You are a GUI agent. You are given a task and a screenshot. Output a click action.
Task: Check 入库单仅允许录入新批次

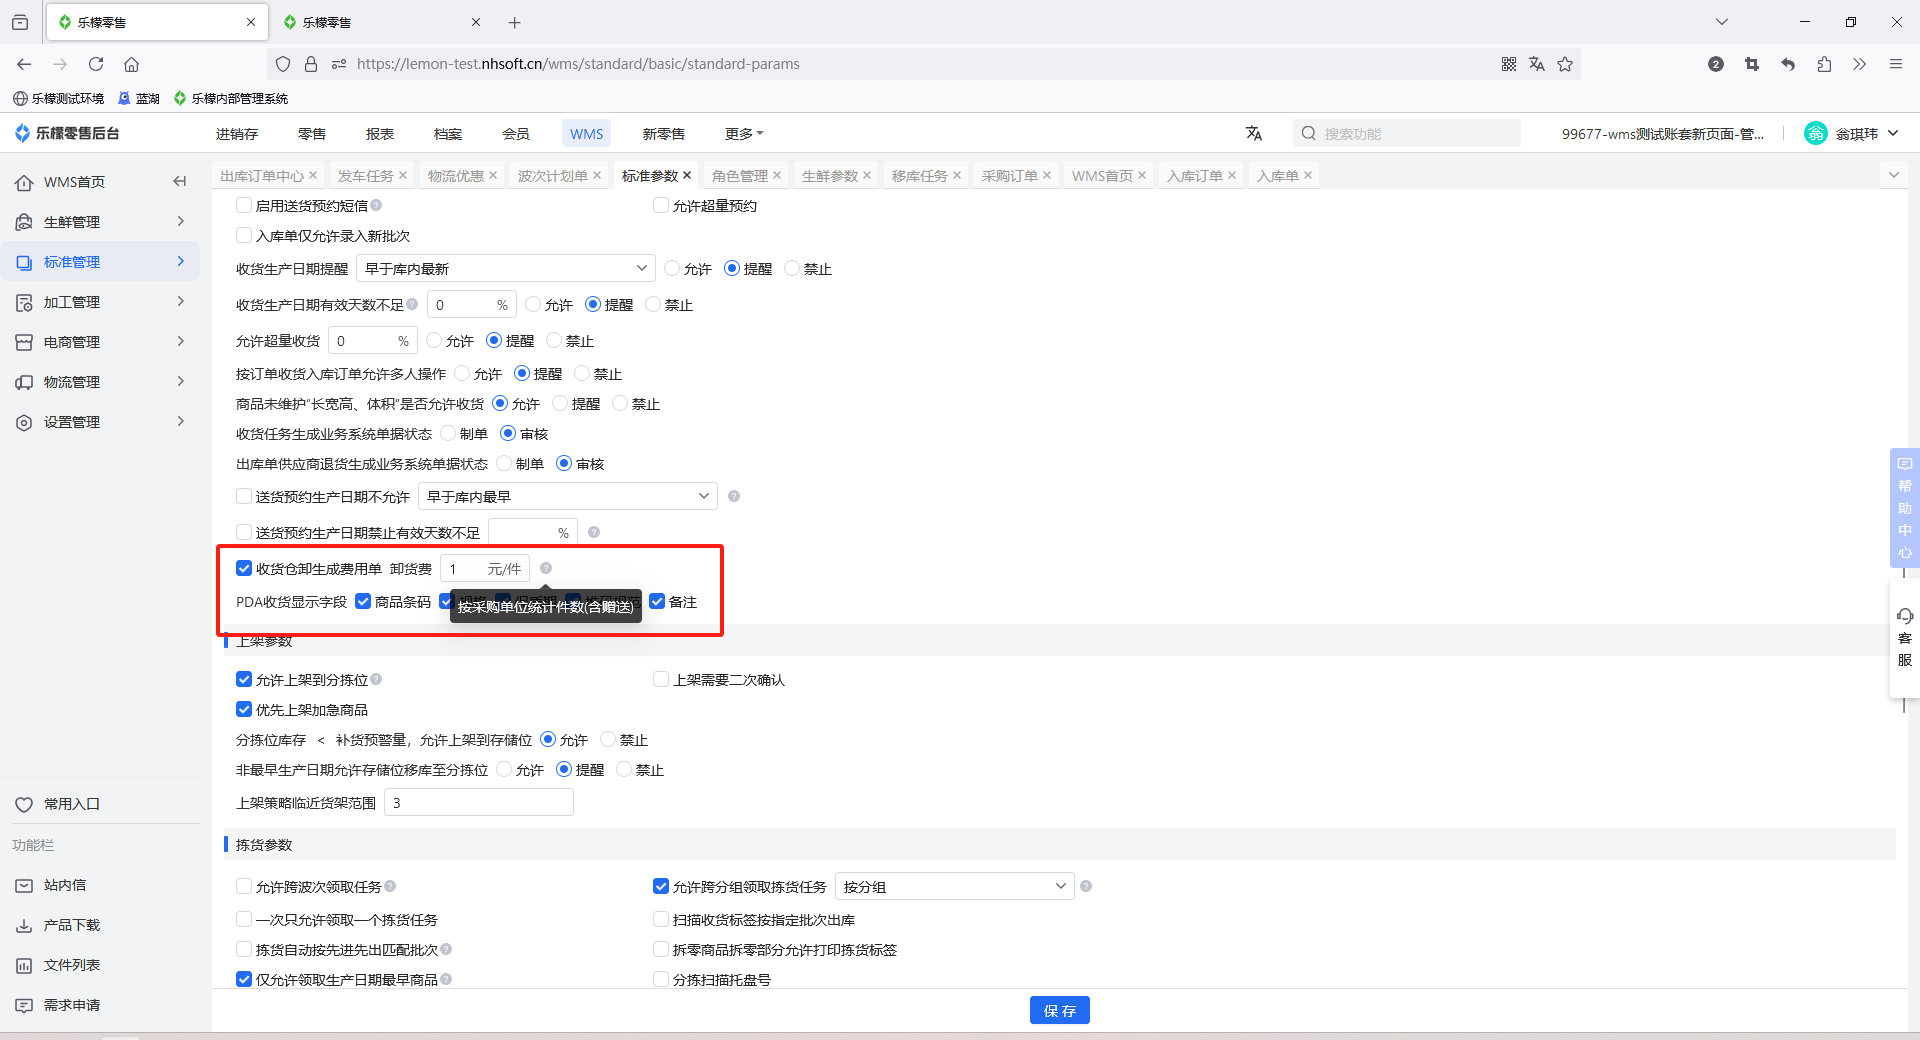[x=244, y=235]
